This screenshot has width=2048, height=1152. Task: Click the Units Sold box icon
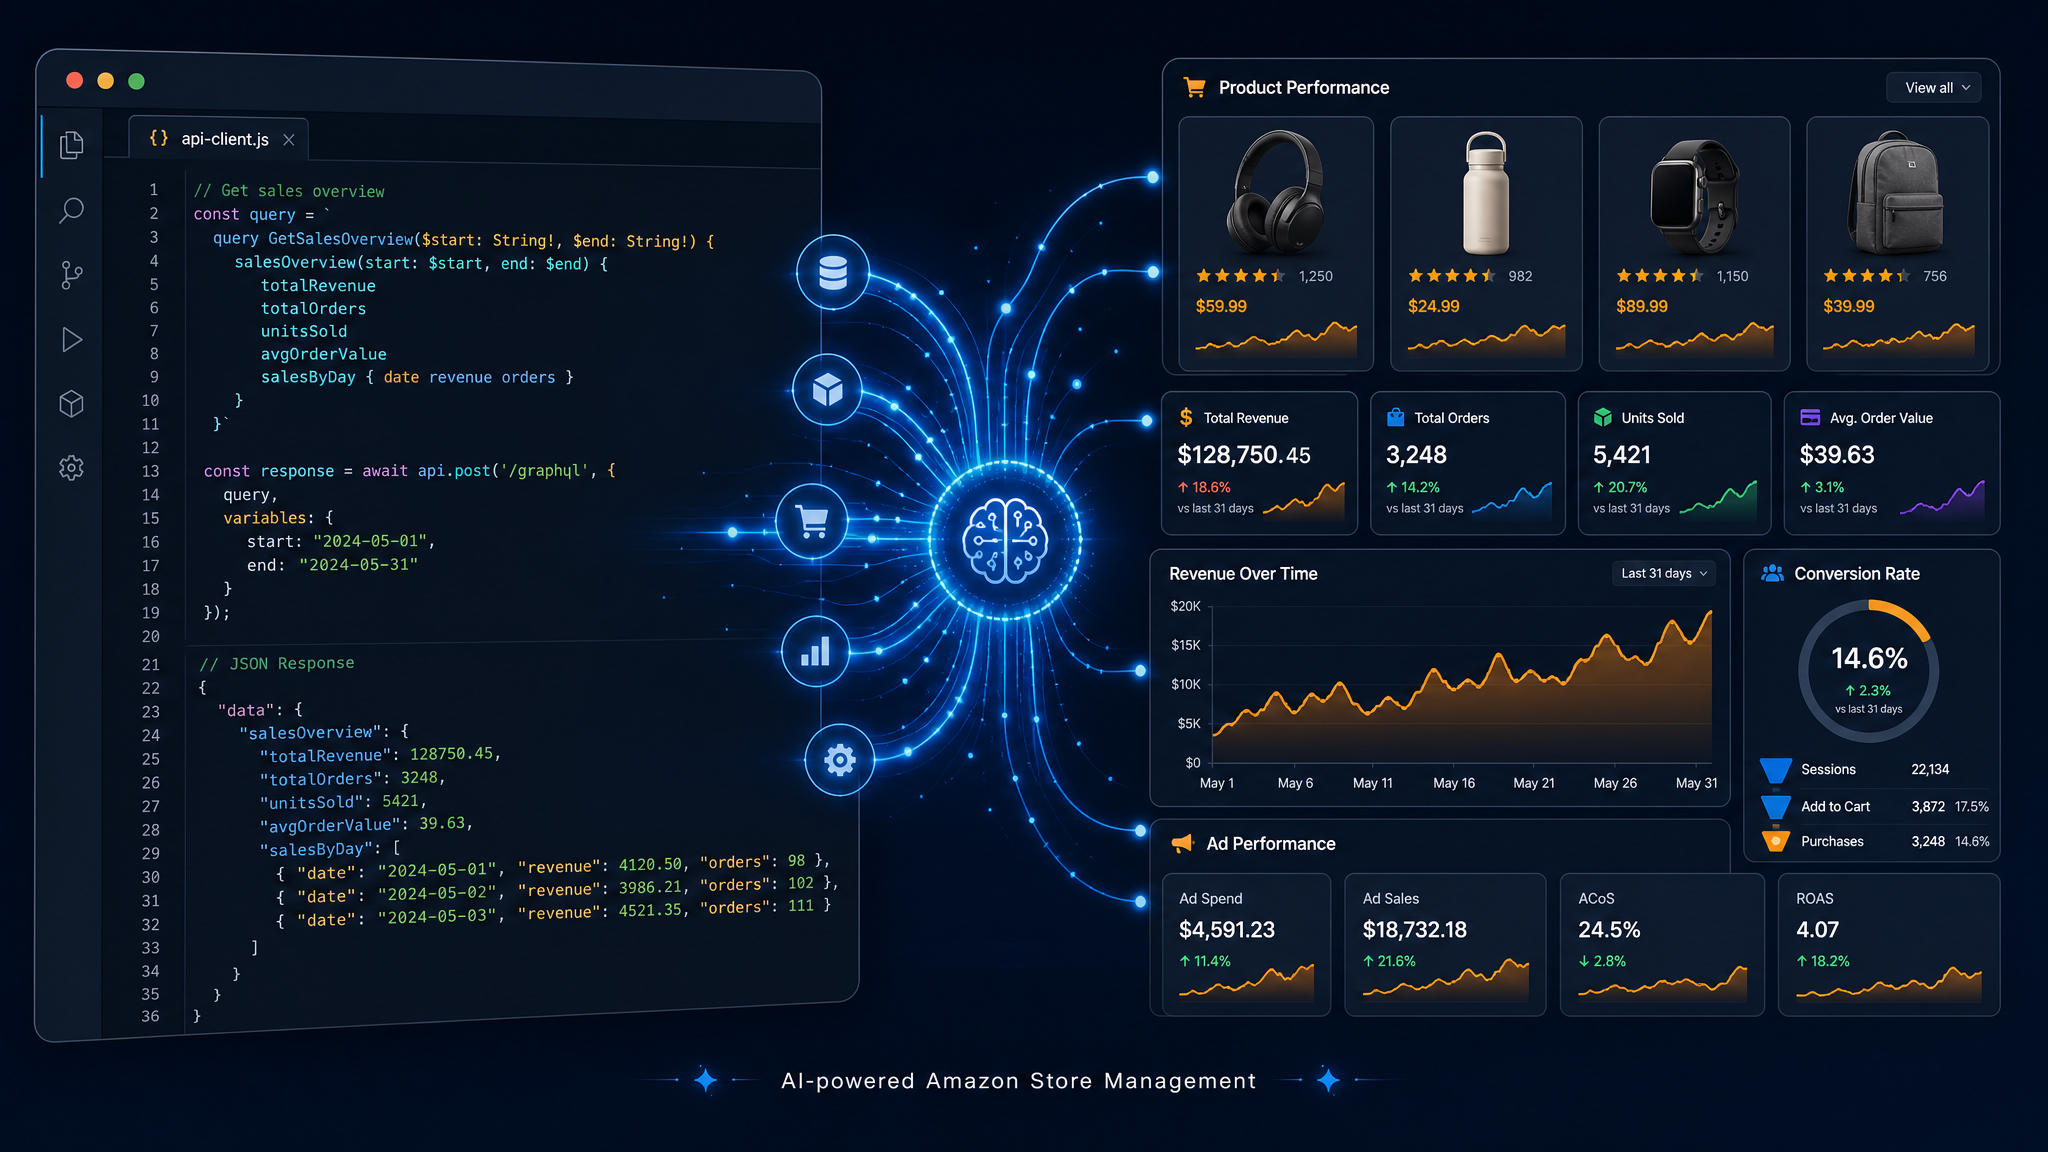tap(1603, 417)
